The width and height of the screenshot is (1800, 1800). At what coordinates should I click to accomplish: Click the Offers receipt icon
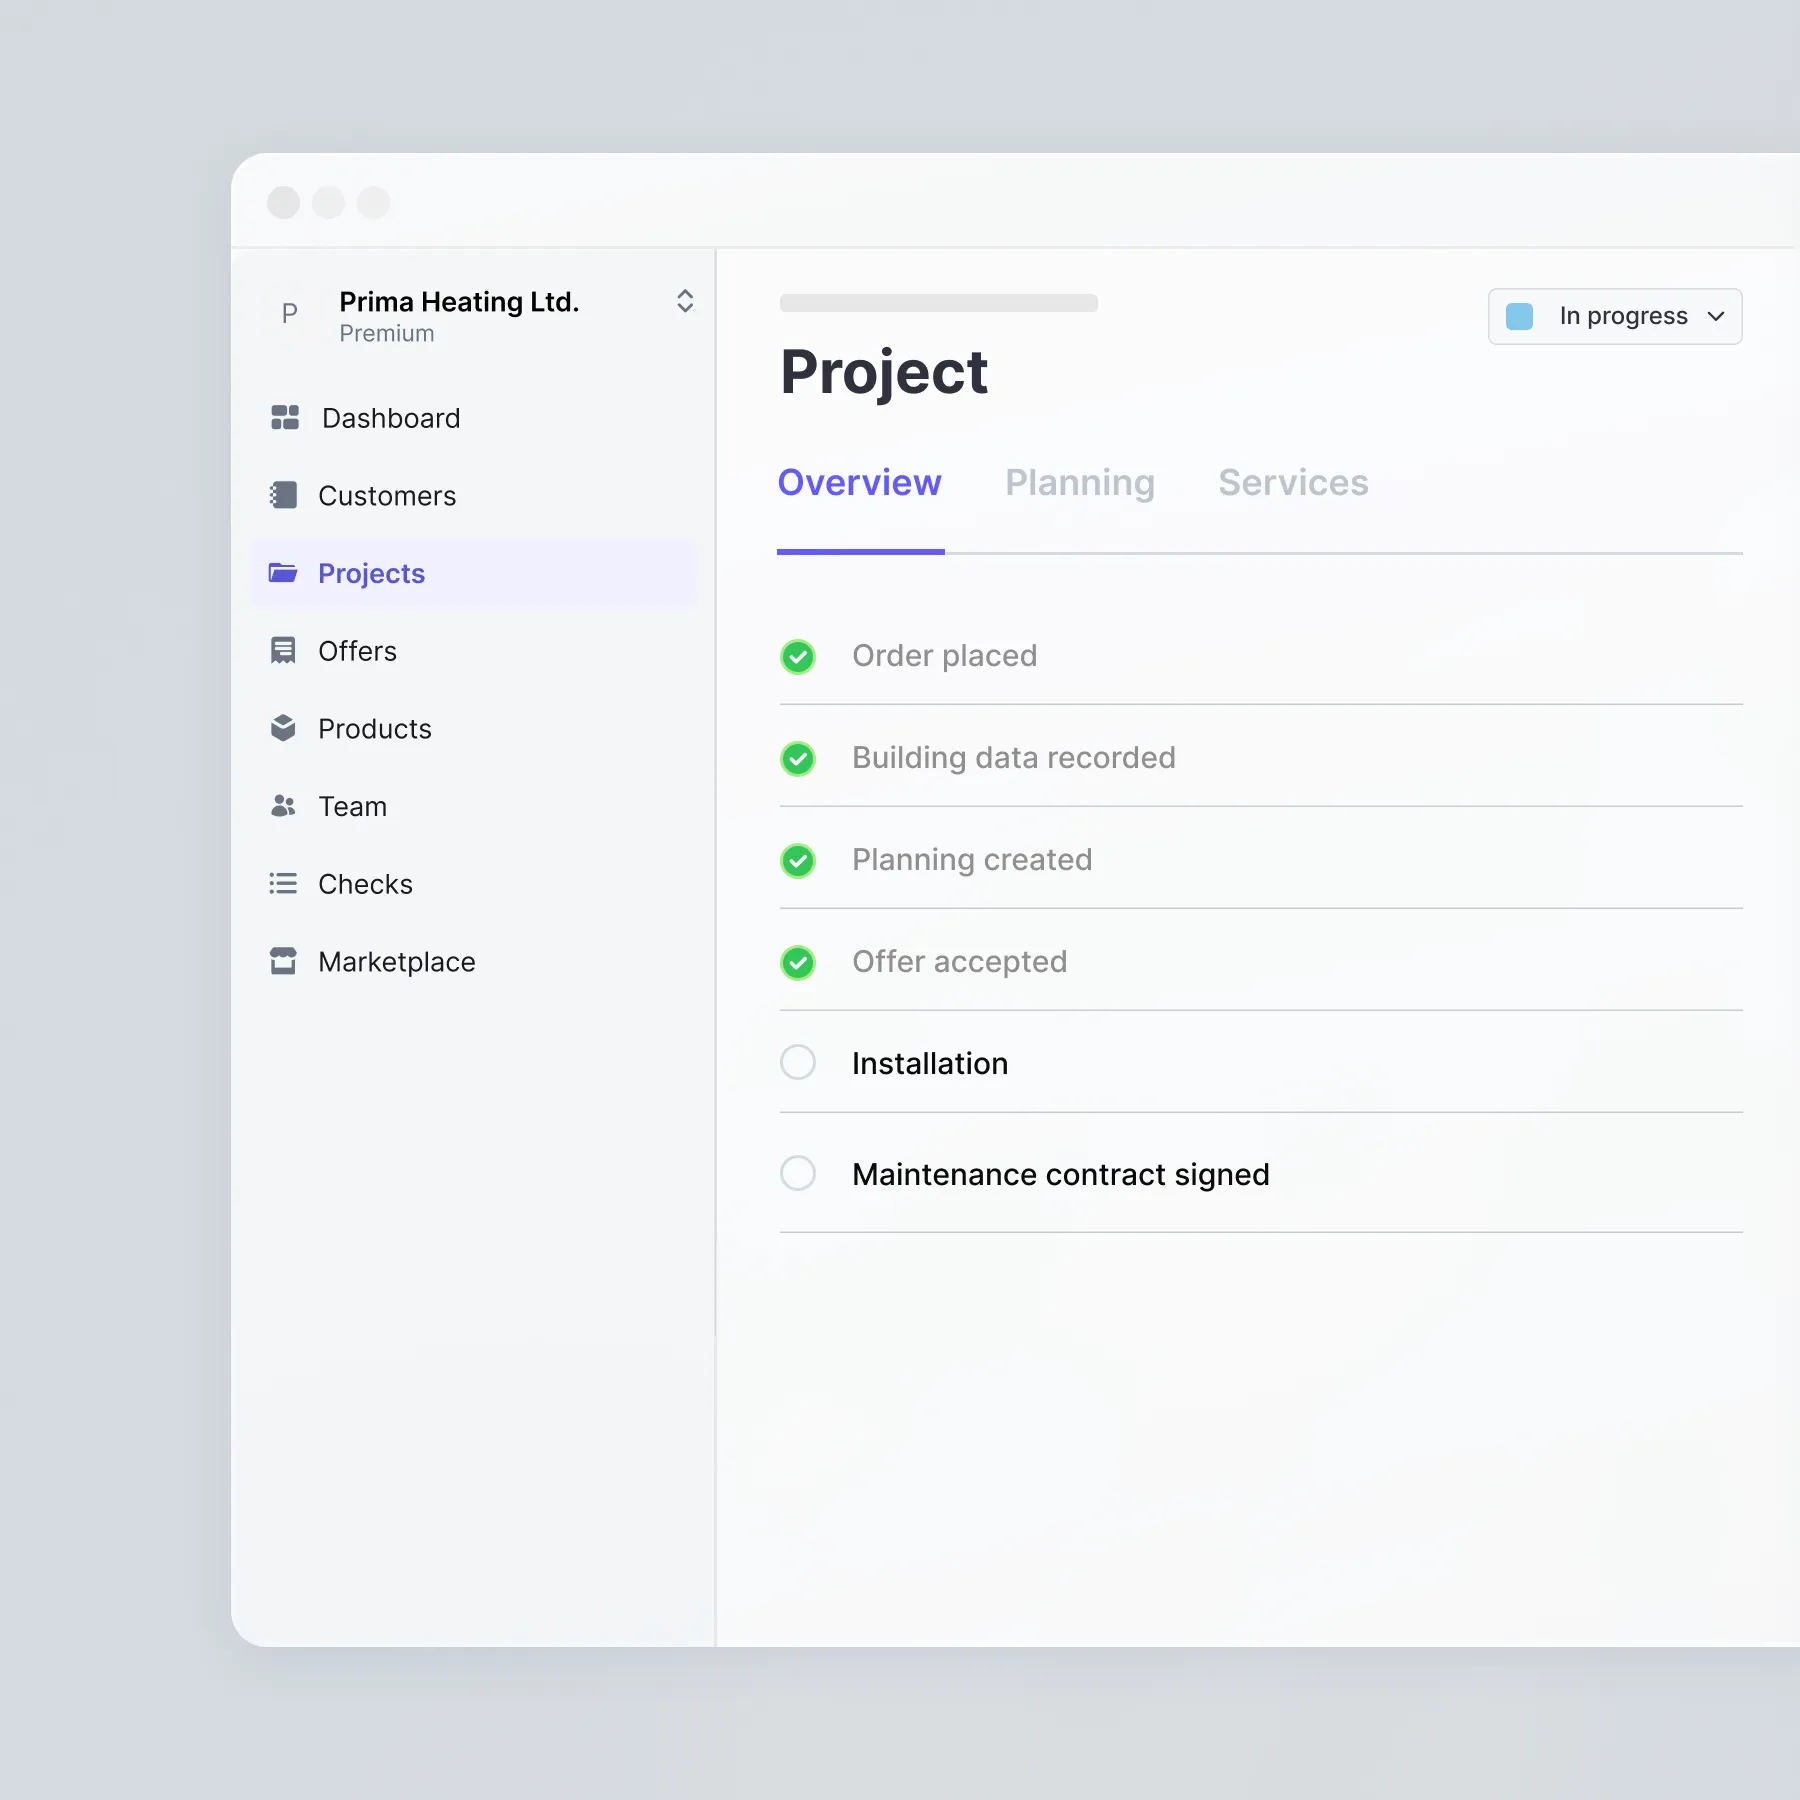tap(283, 651)
